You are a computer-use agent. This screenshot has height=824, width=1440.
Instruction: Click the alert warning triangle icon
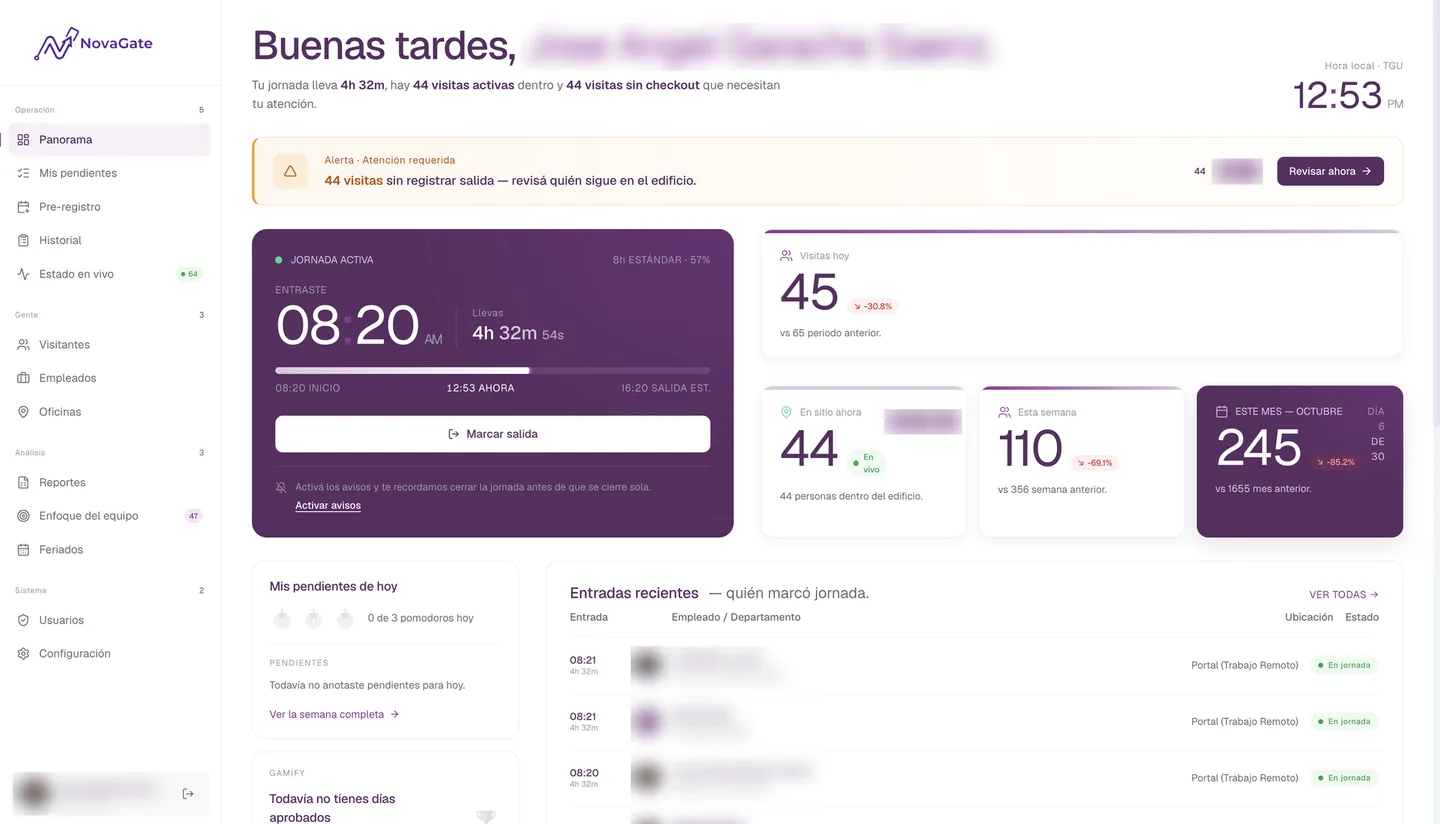(290, 171)
